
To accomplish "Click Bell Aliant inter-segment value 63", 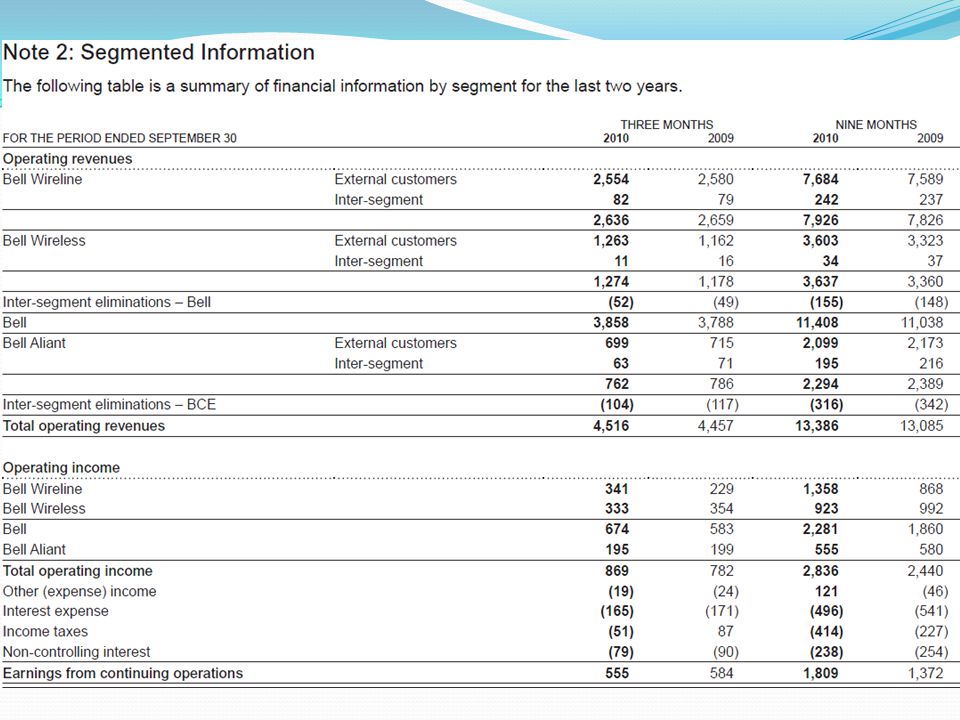I will (621, 364).
